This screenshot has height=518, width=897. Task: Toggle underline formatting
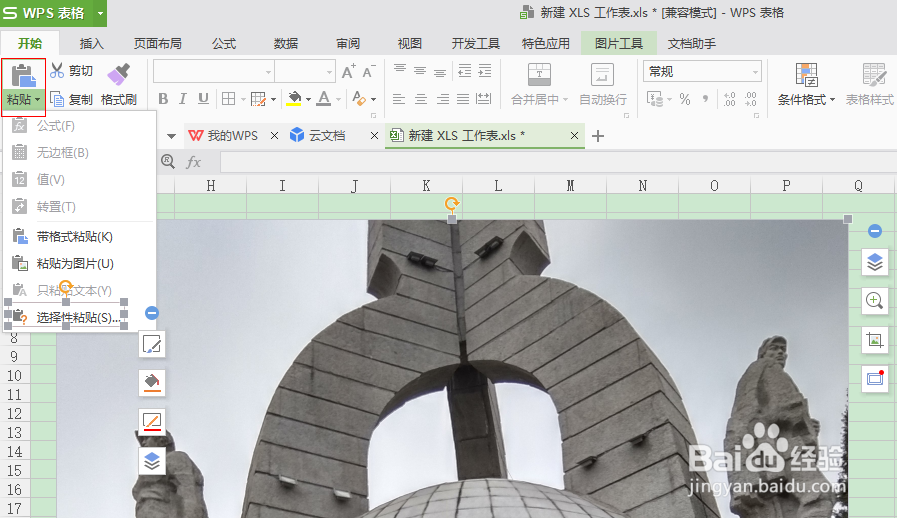pos(203,99)
